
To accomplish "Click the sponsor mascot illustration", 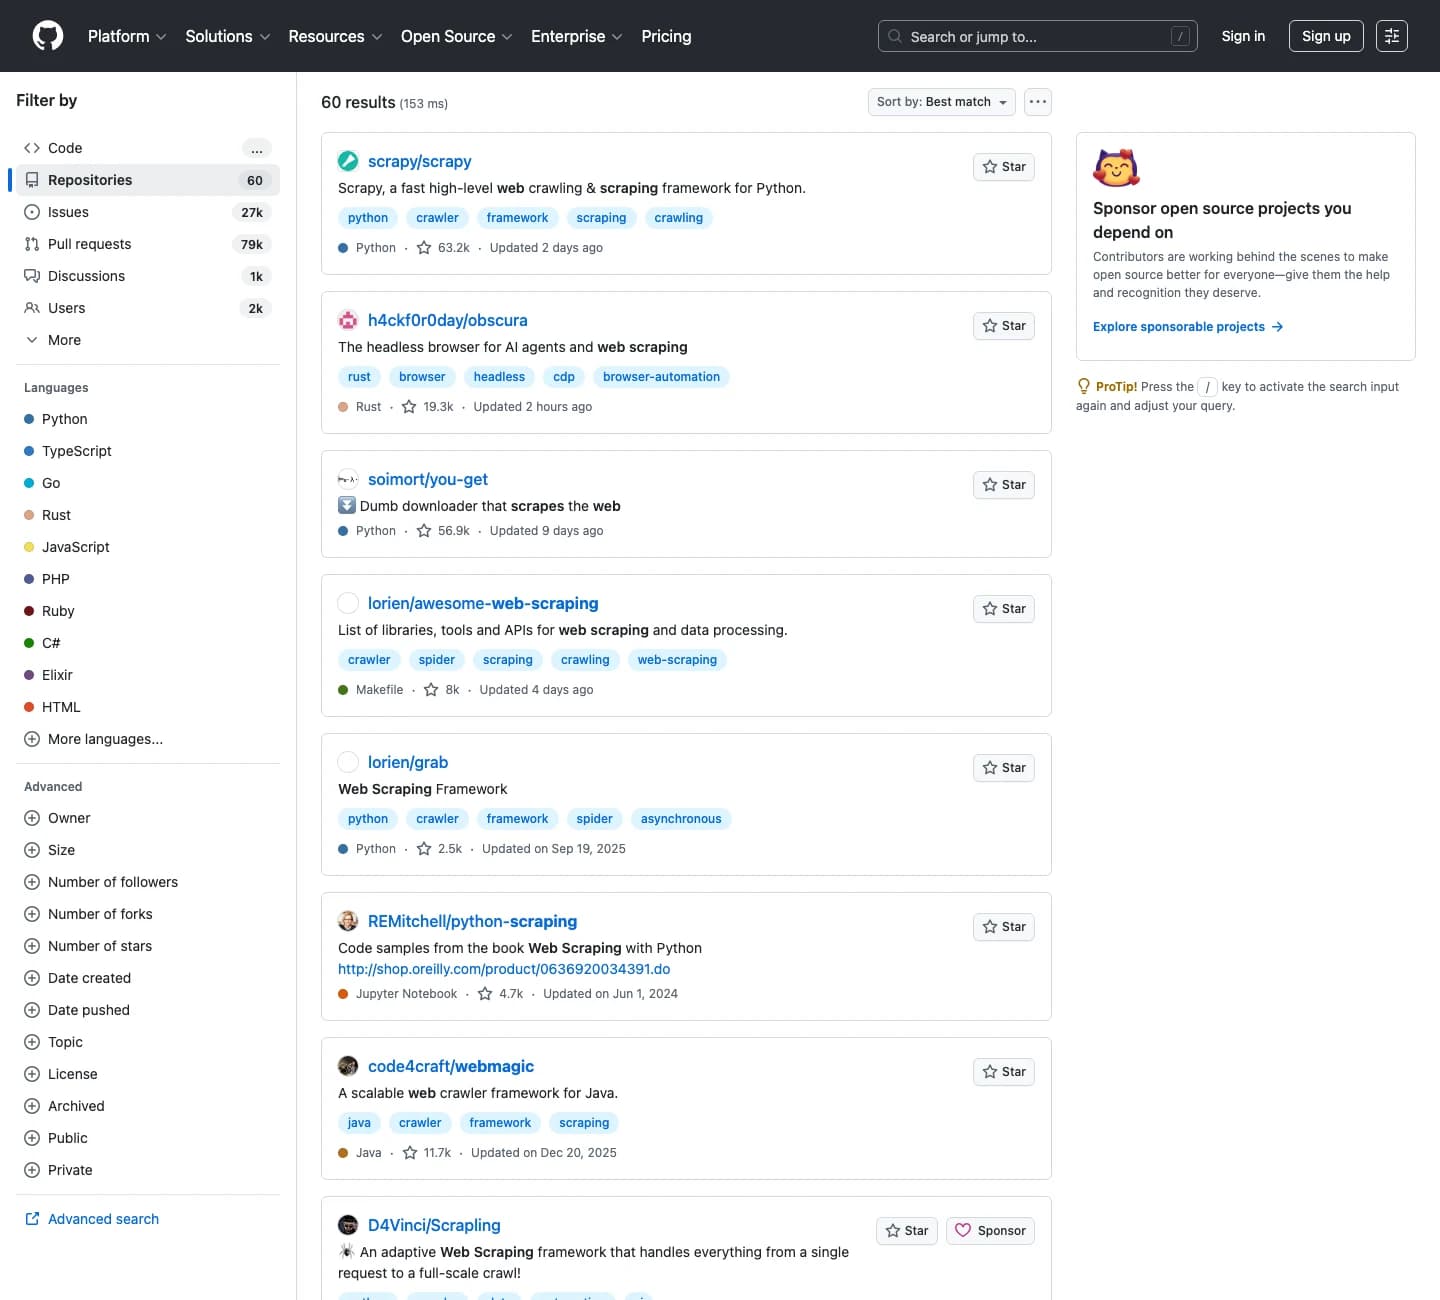I will 1117,168.
